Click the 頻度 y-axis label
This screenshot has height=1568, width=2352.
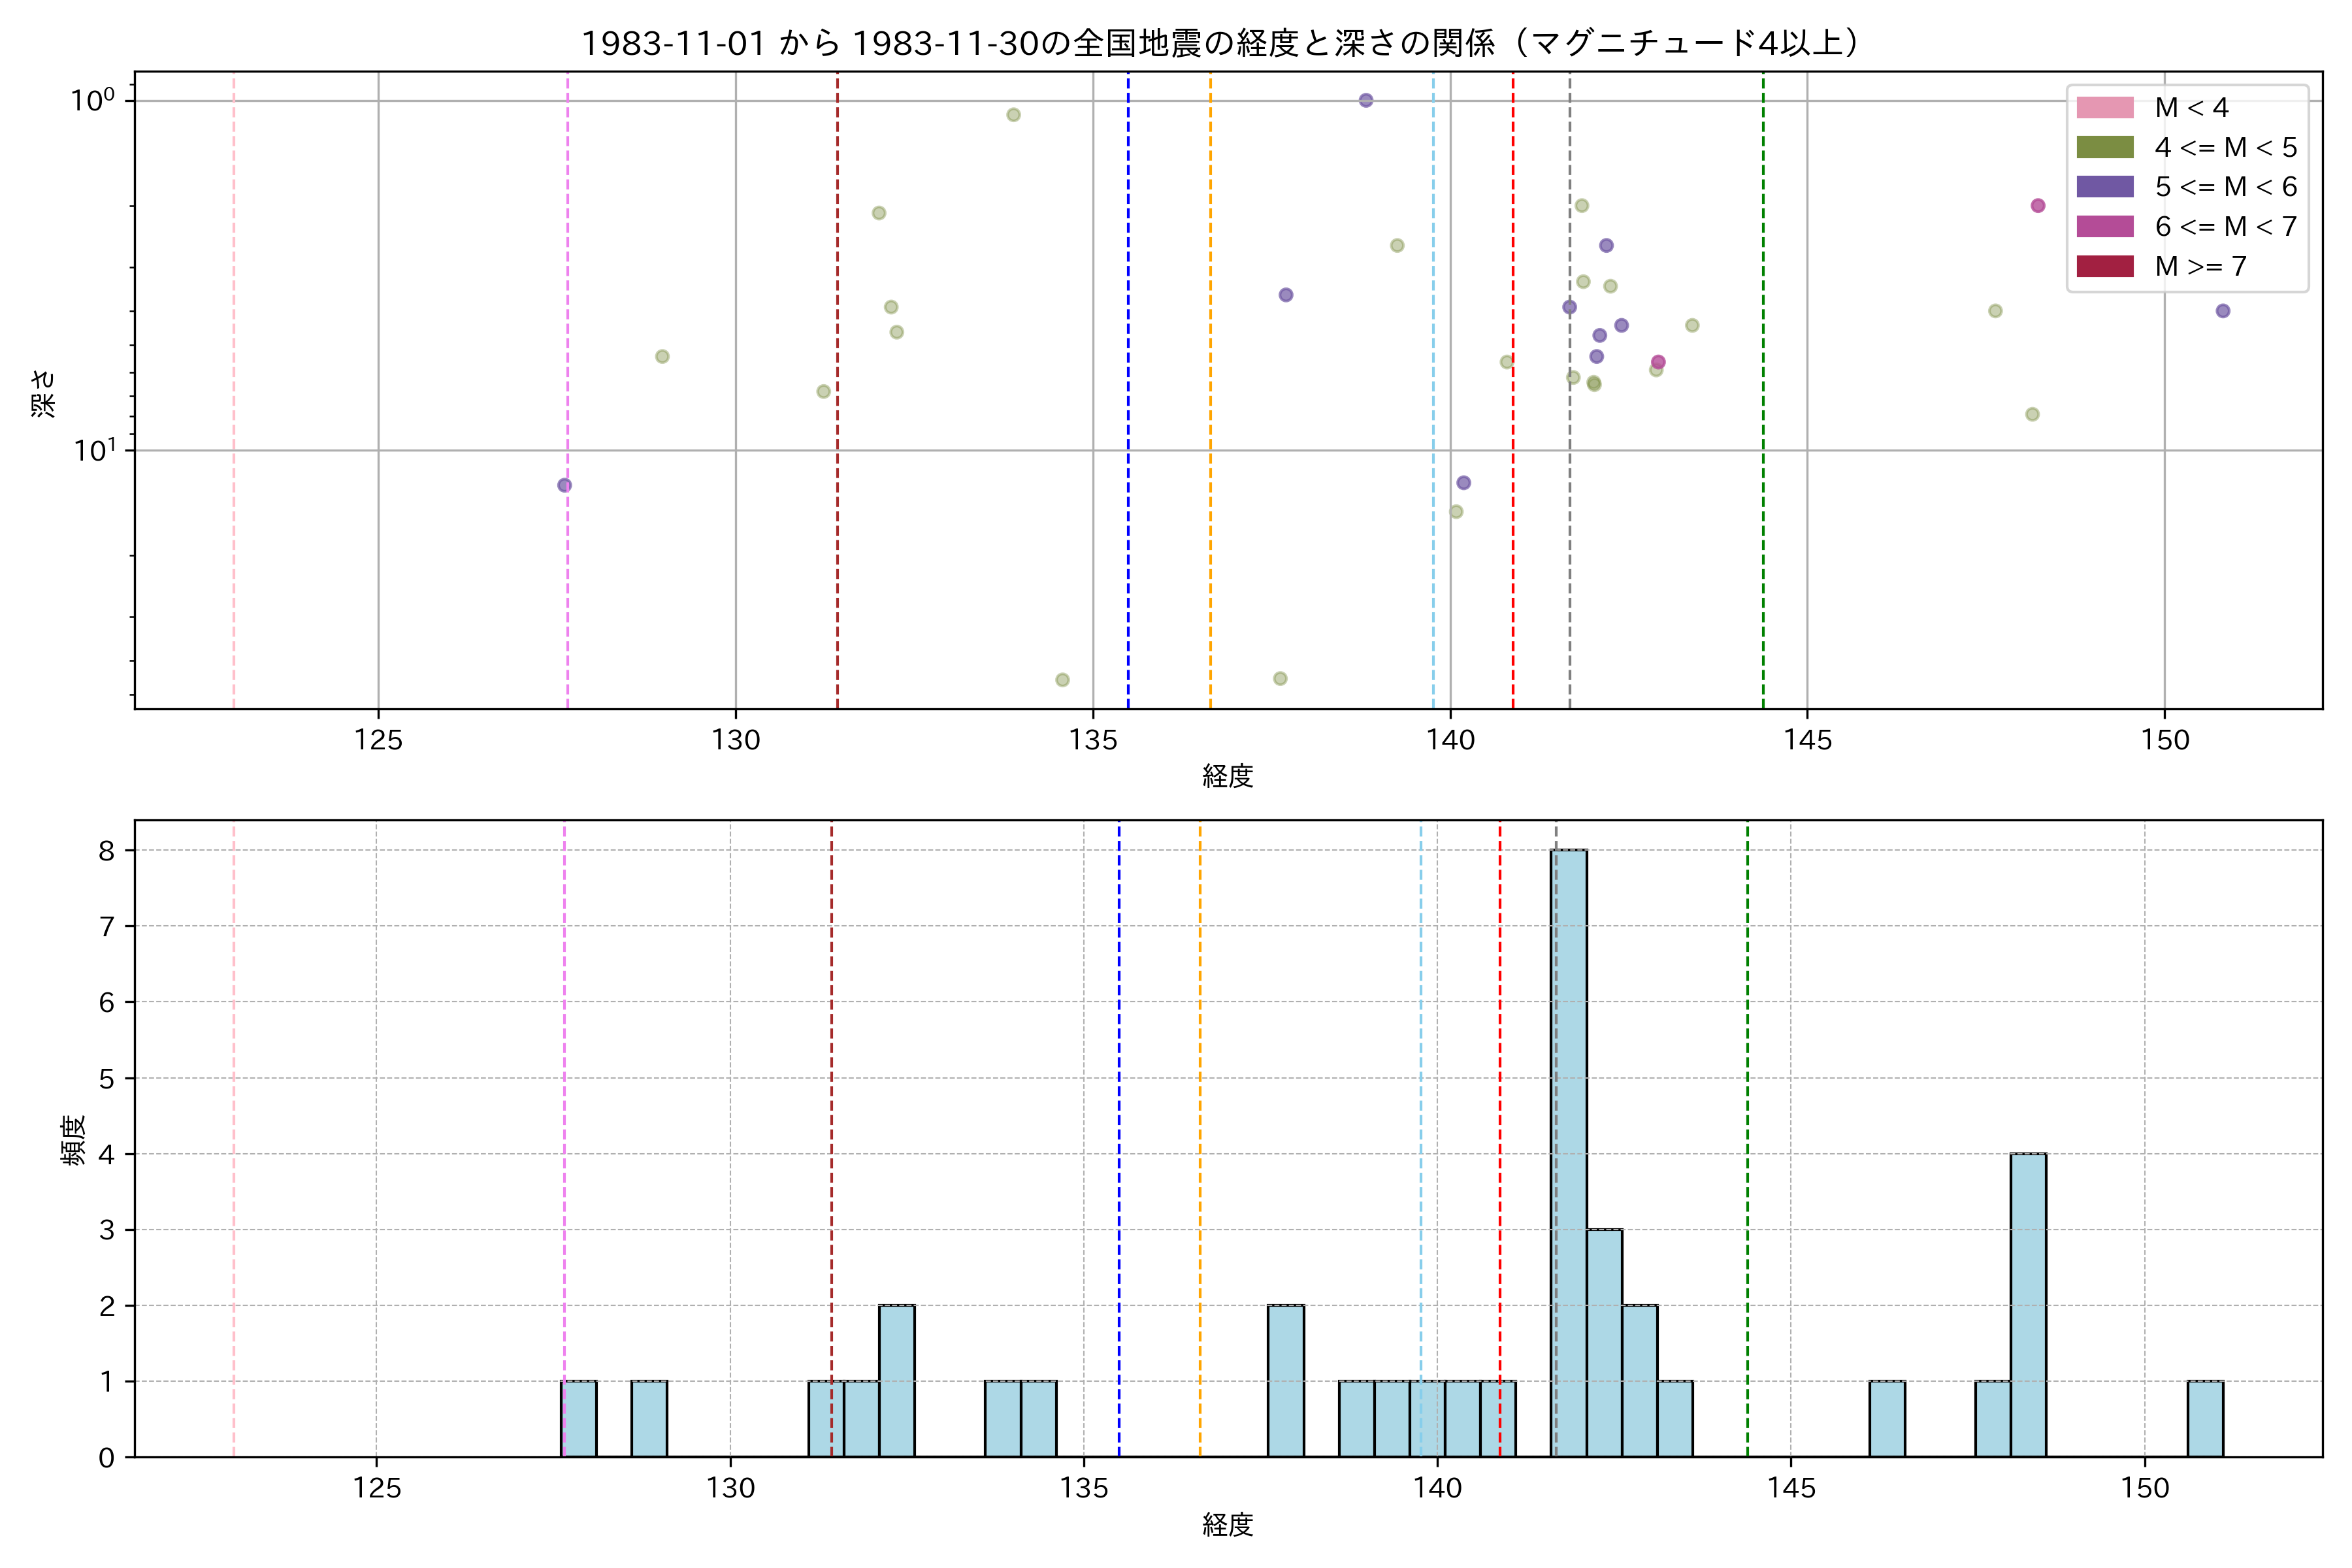[74, 1140]
